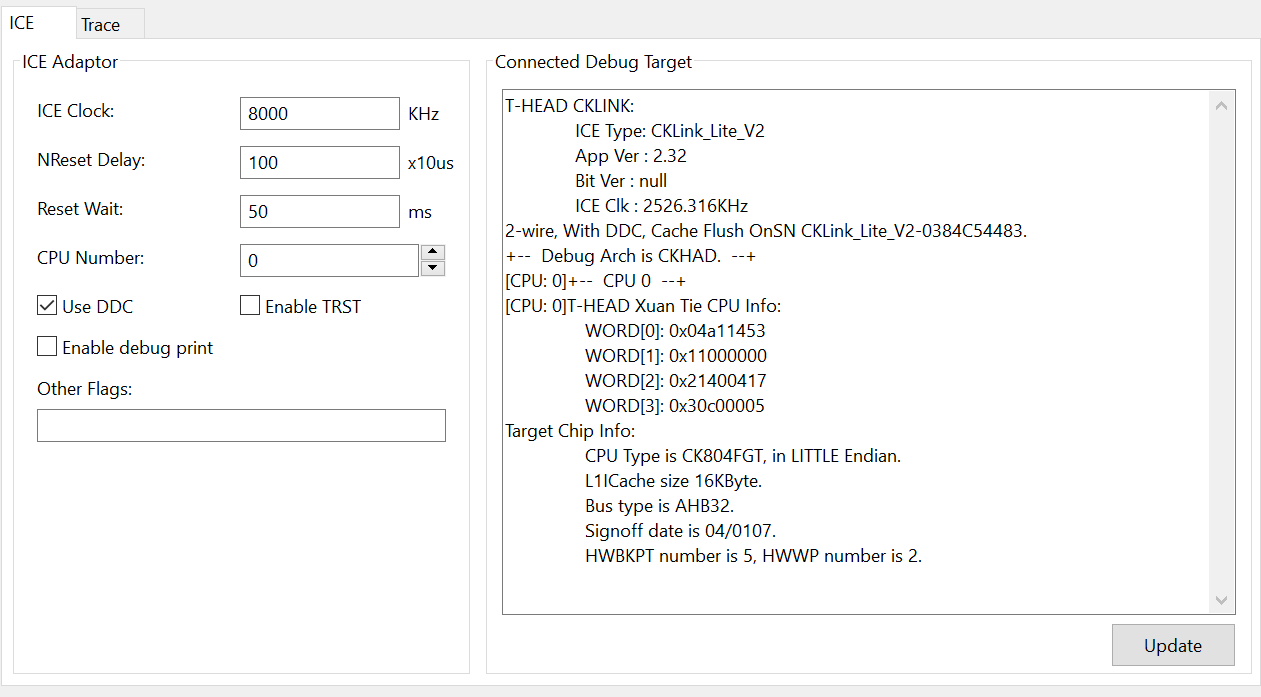
Task: Select the ICE tab
Action: (22, 23)
